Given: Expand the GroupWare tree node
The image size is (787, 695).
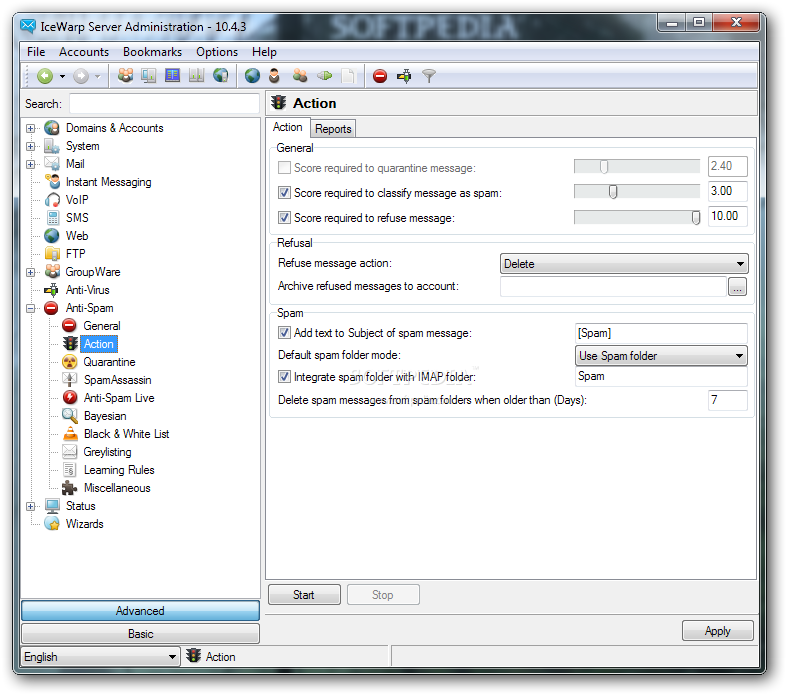Looking at the screenshot, I should [x=31, y=272].
